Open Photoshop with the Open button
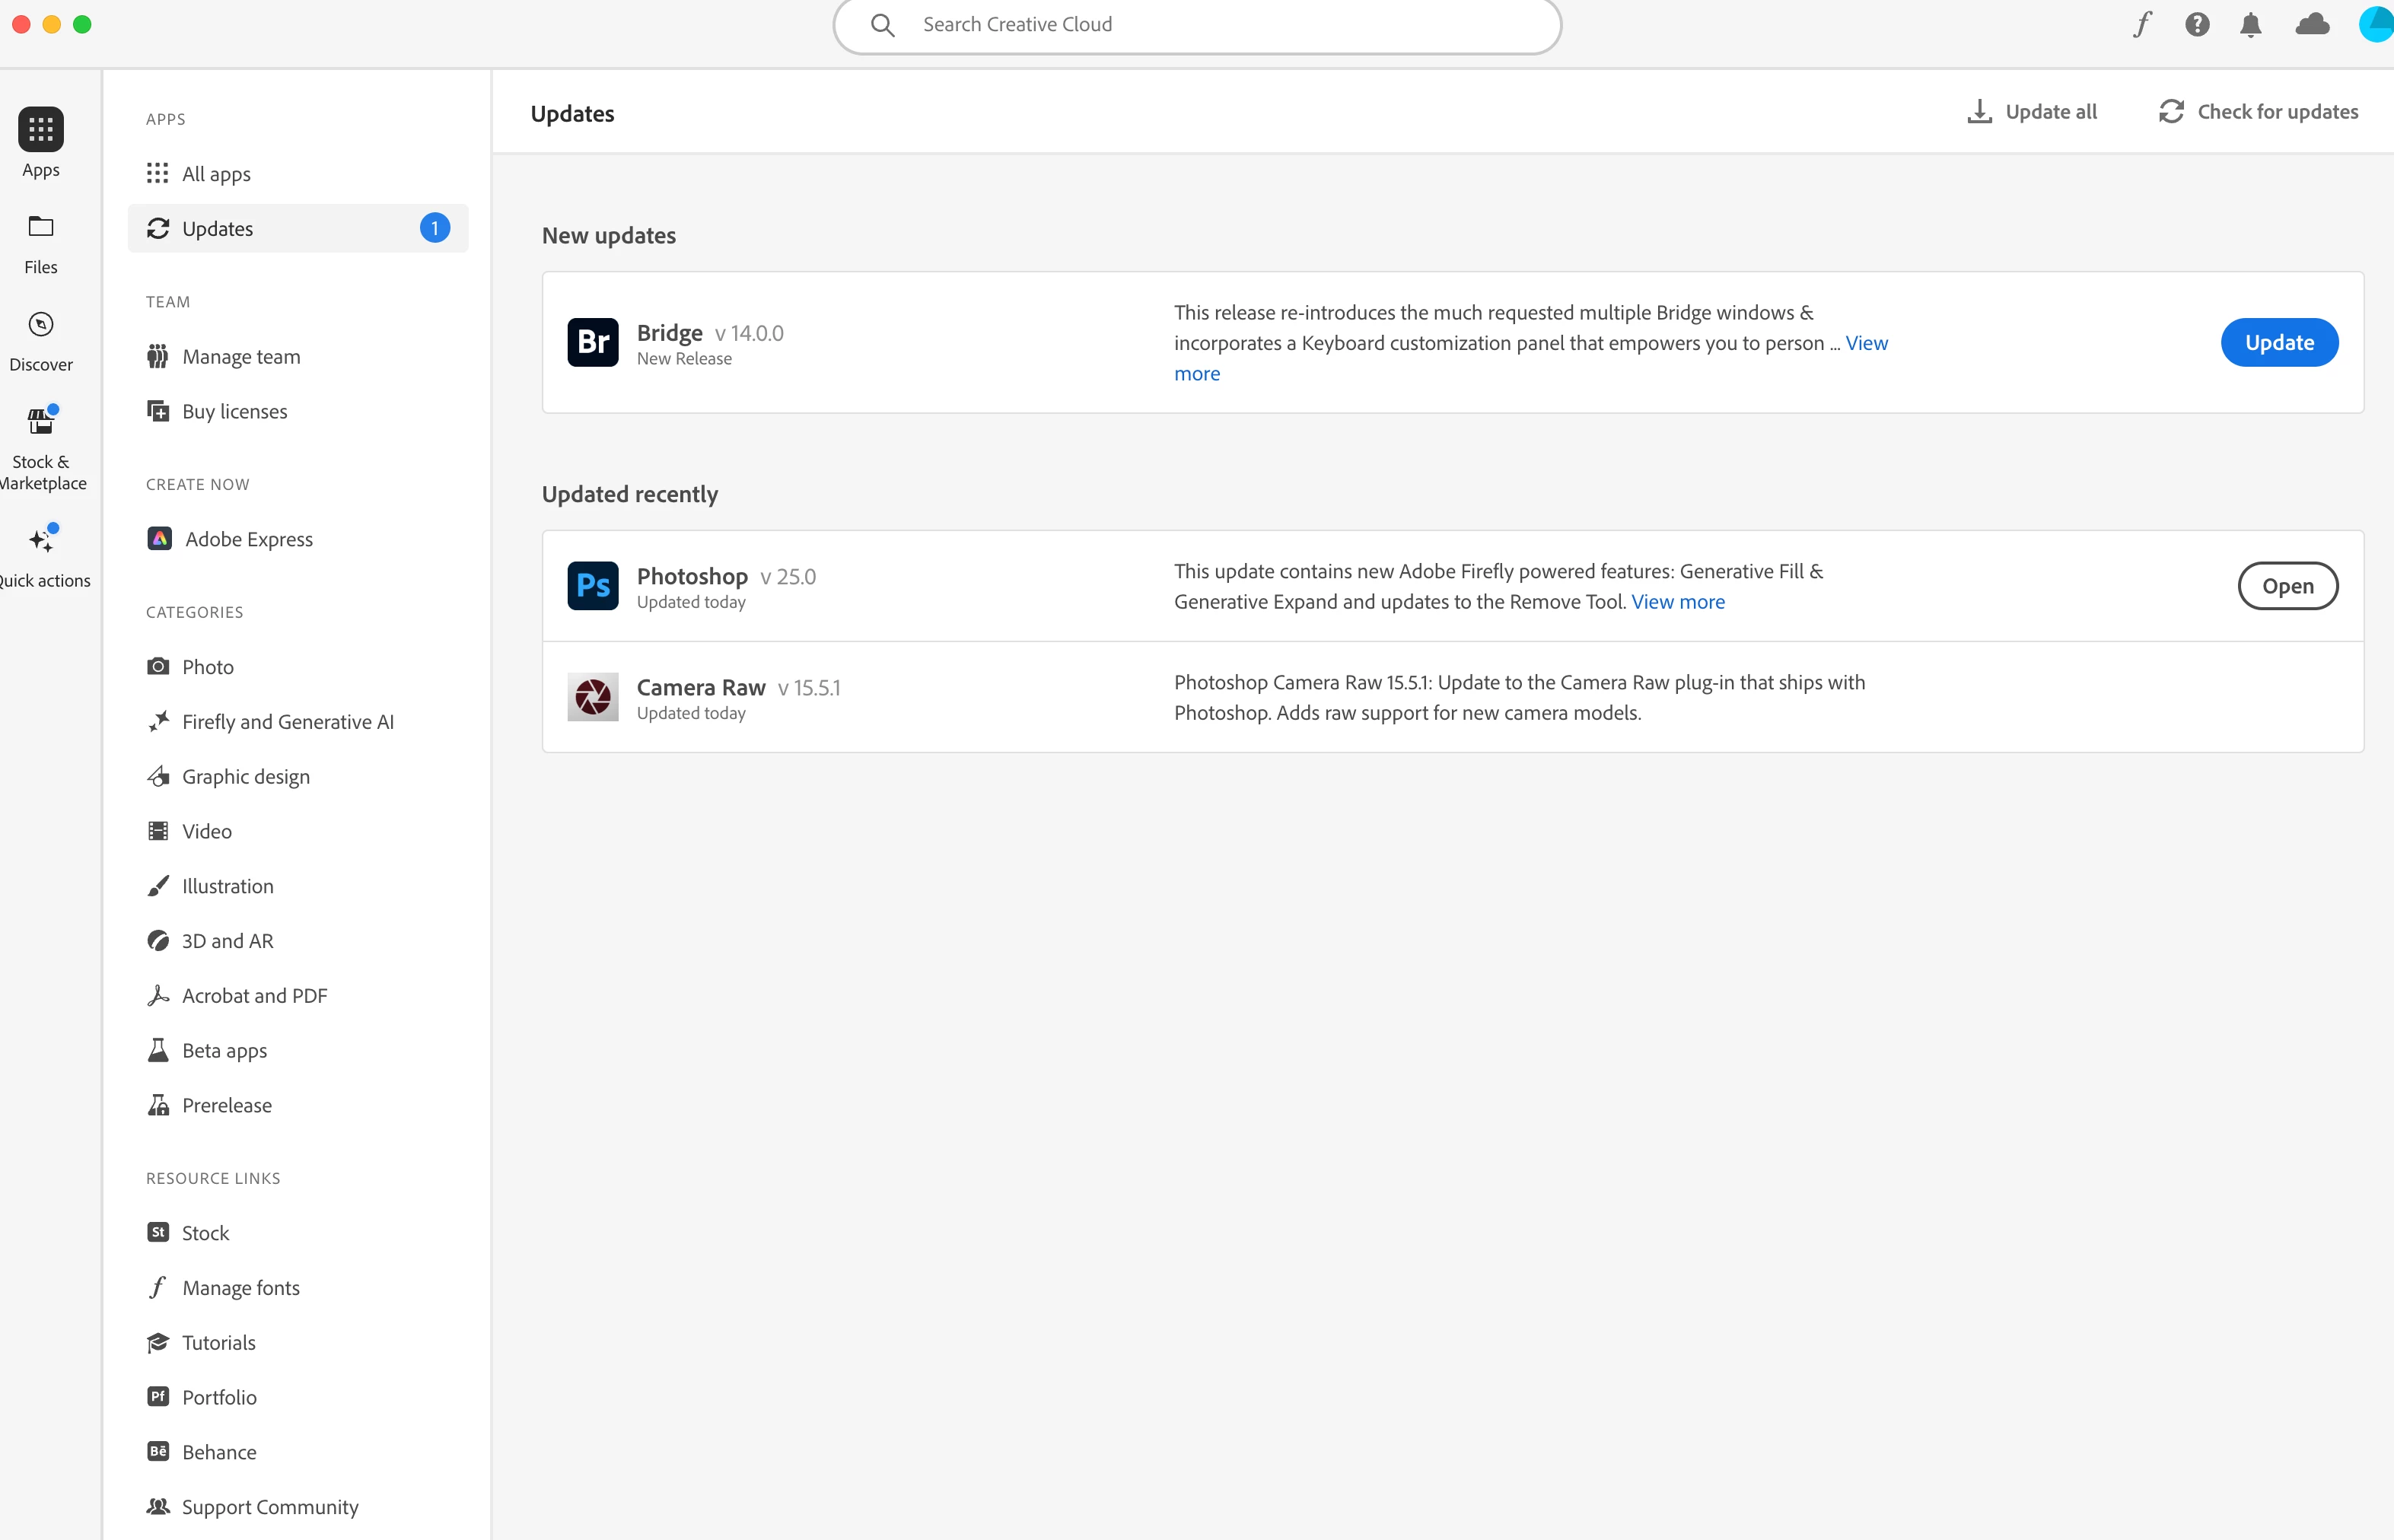The image size is (2394, 1540). point(2286,586)
